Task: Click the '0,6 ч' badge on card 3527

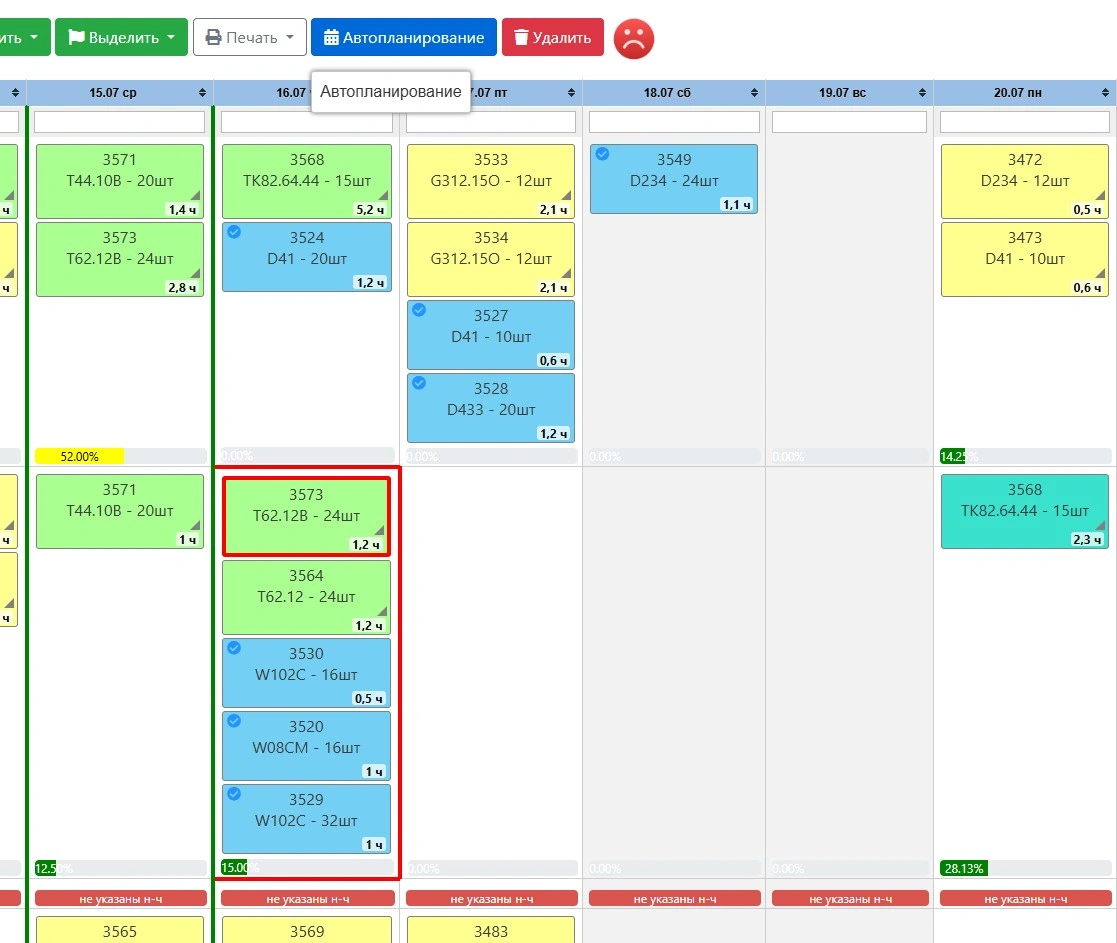Action: tap(553, 360)
